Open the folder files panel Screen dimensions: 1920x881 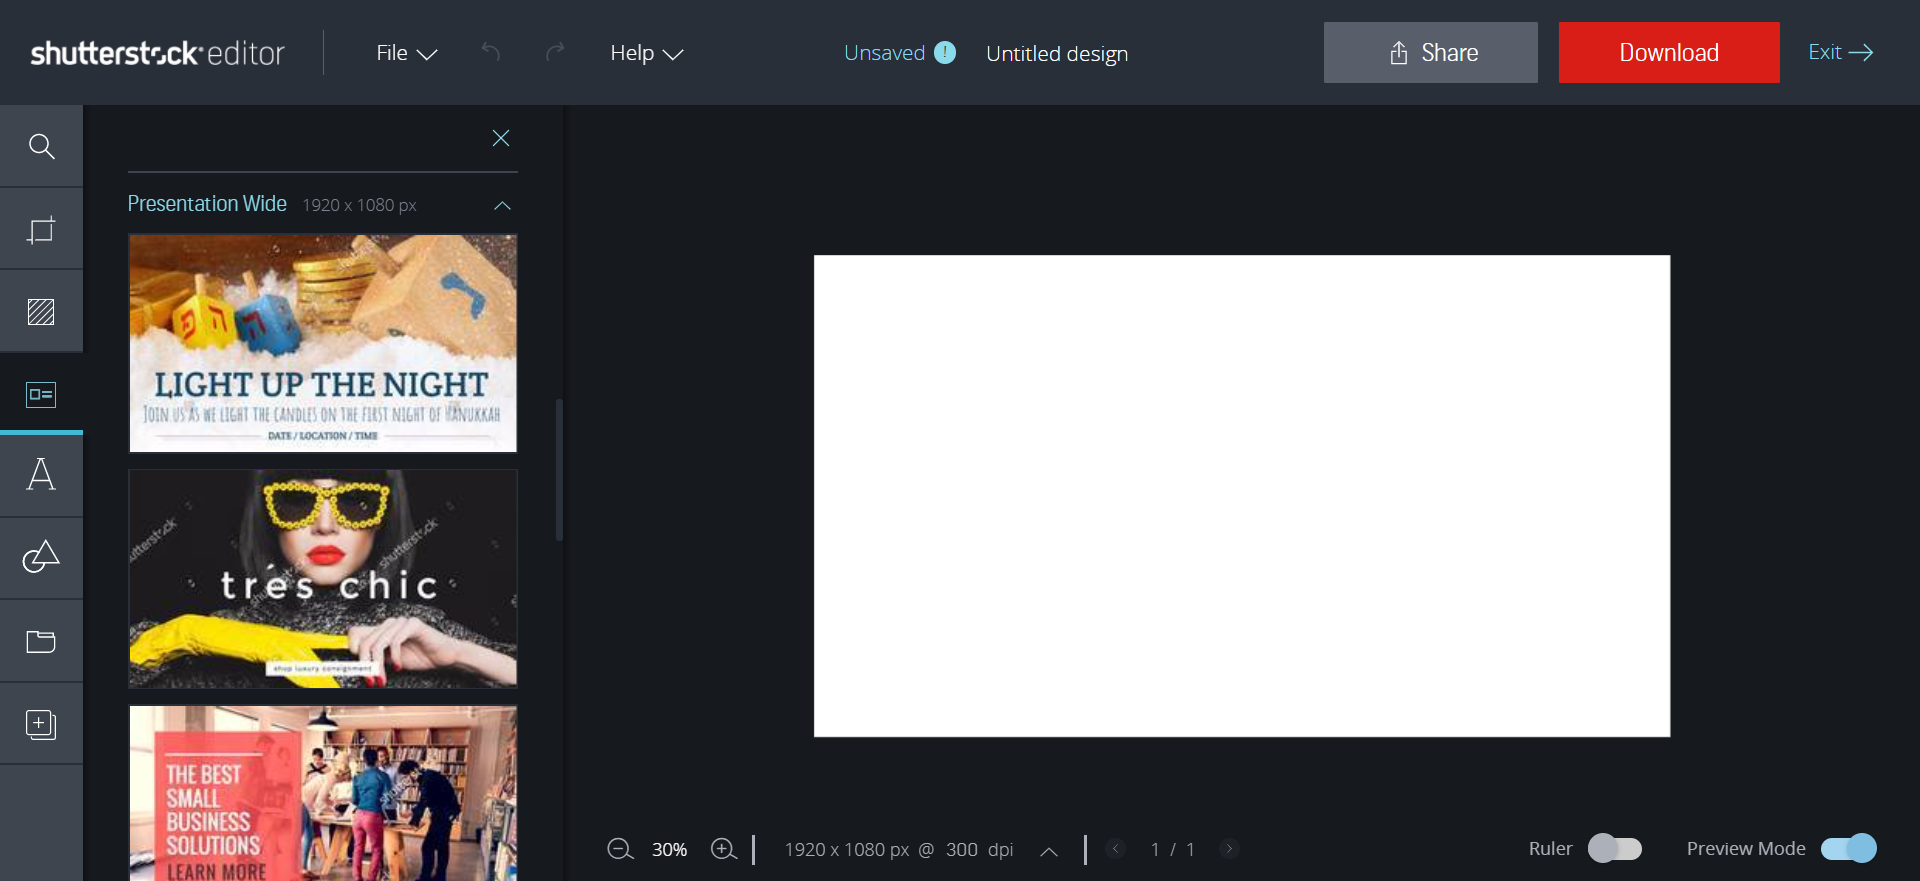pos(41,641)
